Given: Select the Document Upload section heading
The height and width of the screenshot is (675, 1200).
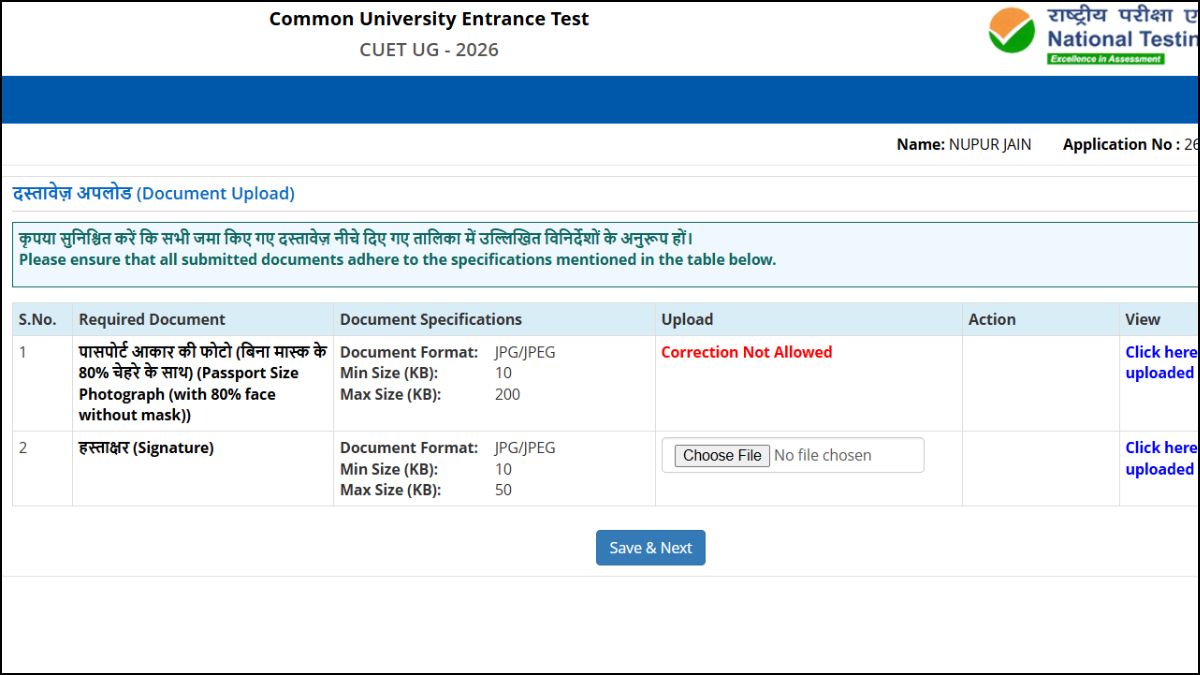Looking at the screenshot, I should (153, 193).
